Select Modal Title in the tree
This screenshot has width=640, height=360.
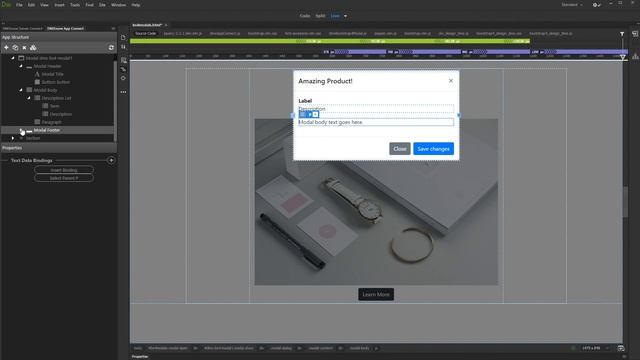click(53, 74)
